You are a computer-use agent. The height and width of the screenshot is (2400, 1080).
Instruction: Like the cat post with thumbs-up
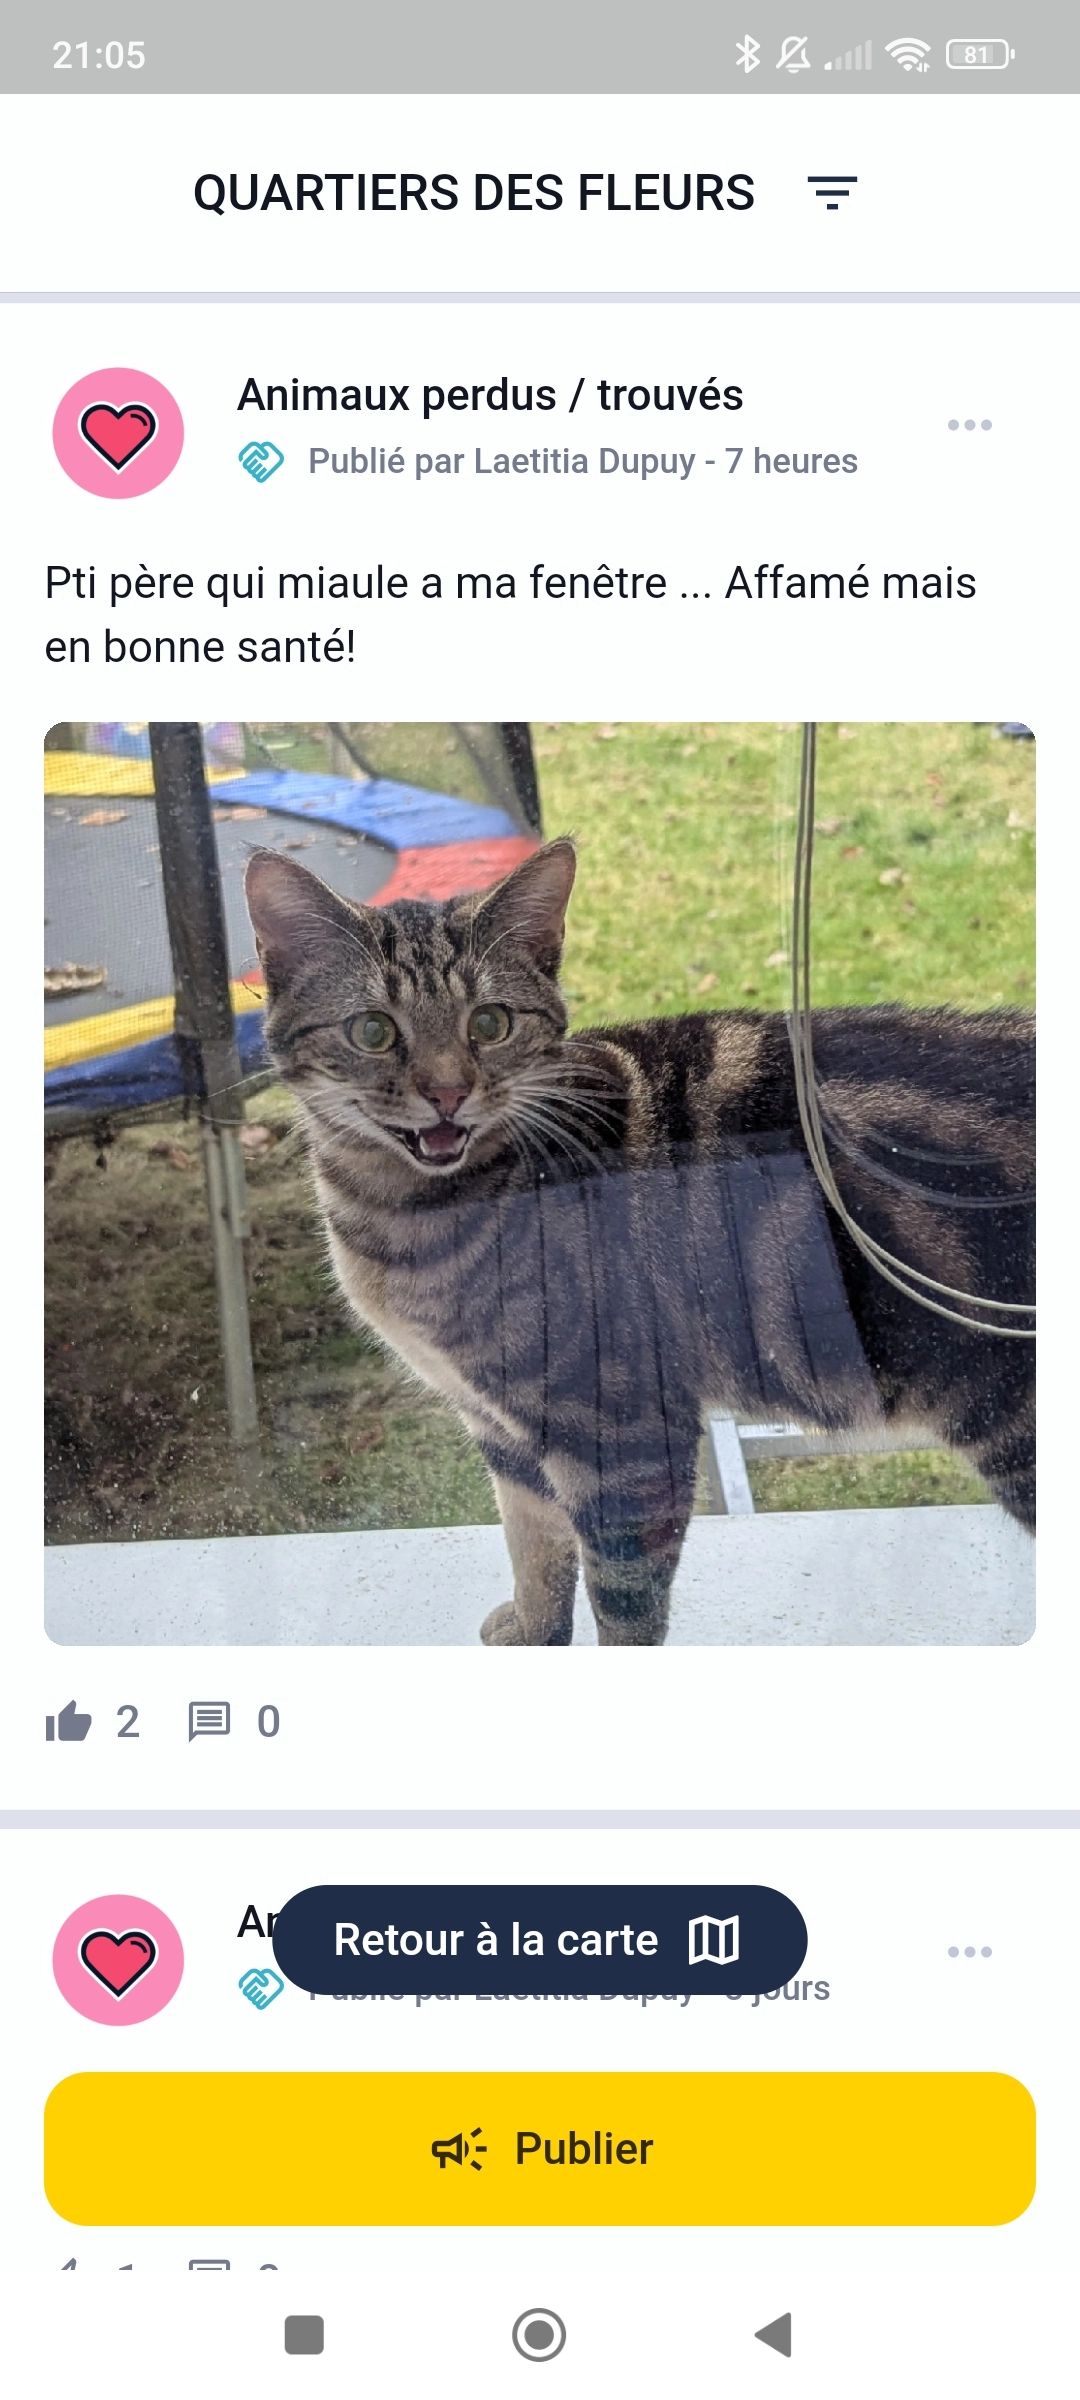point(68,1721)
